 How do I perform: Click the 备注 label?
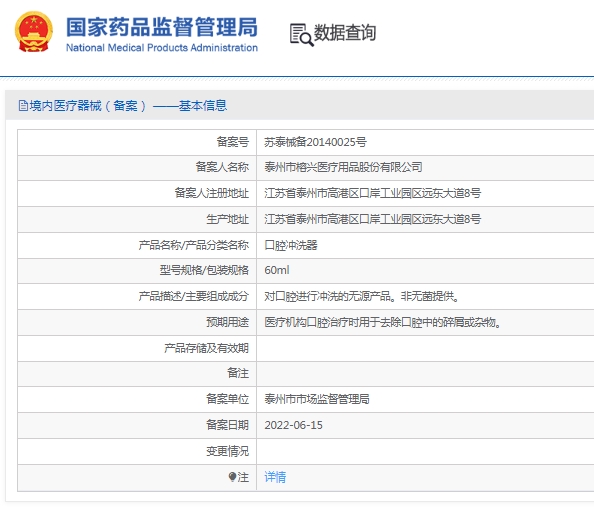point(238,373)
